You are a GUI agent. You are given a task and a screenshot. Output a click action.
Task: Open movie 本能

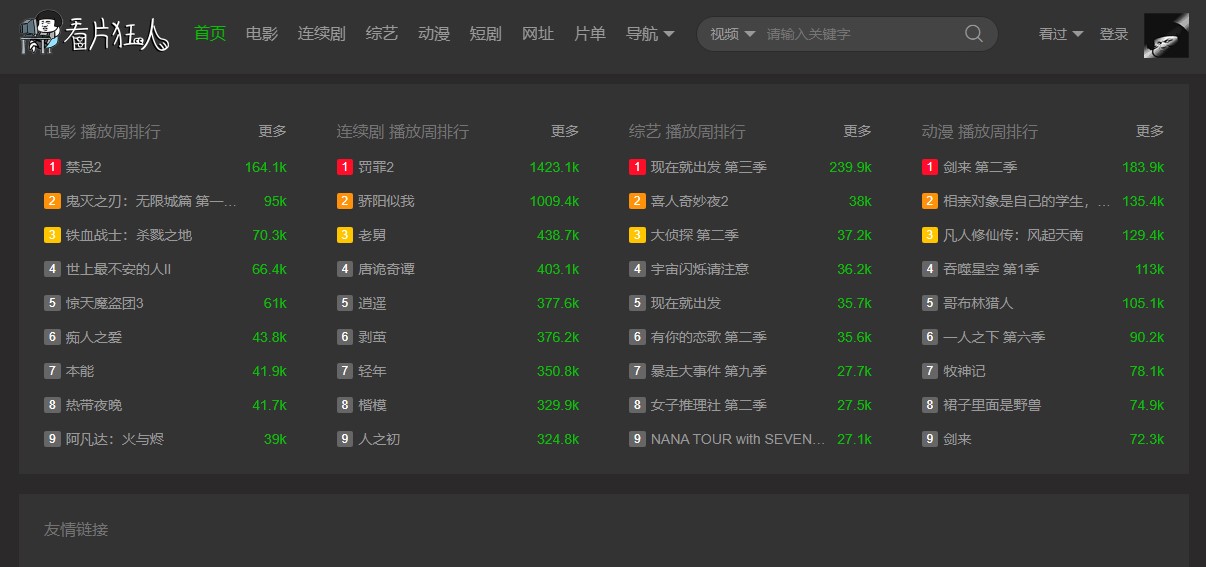(80, 371)
